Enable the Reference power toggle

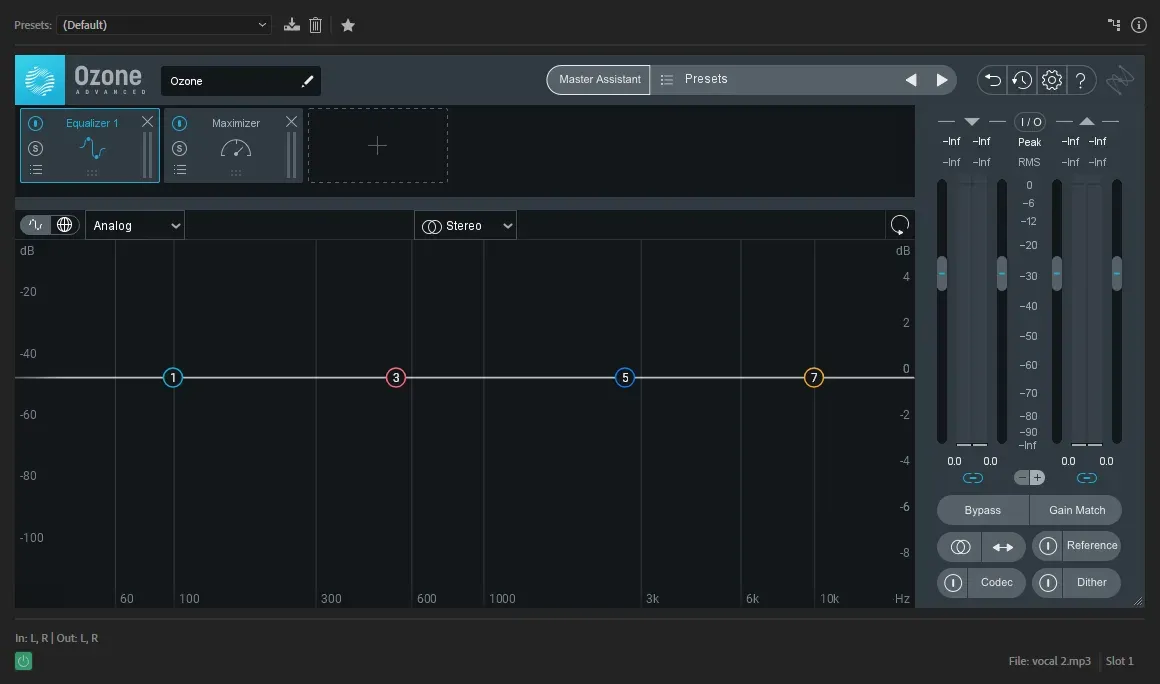(1048, 546)
